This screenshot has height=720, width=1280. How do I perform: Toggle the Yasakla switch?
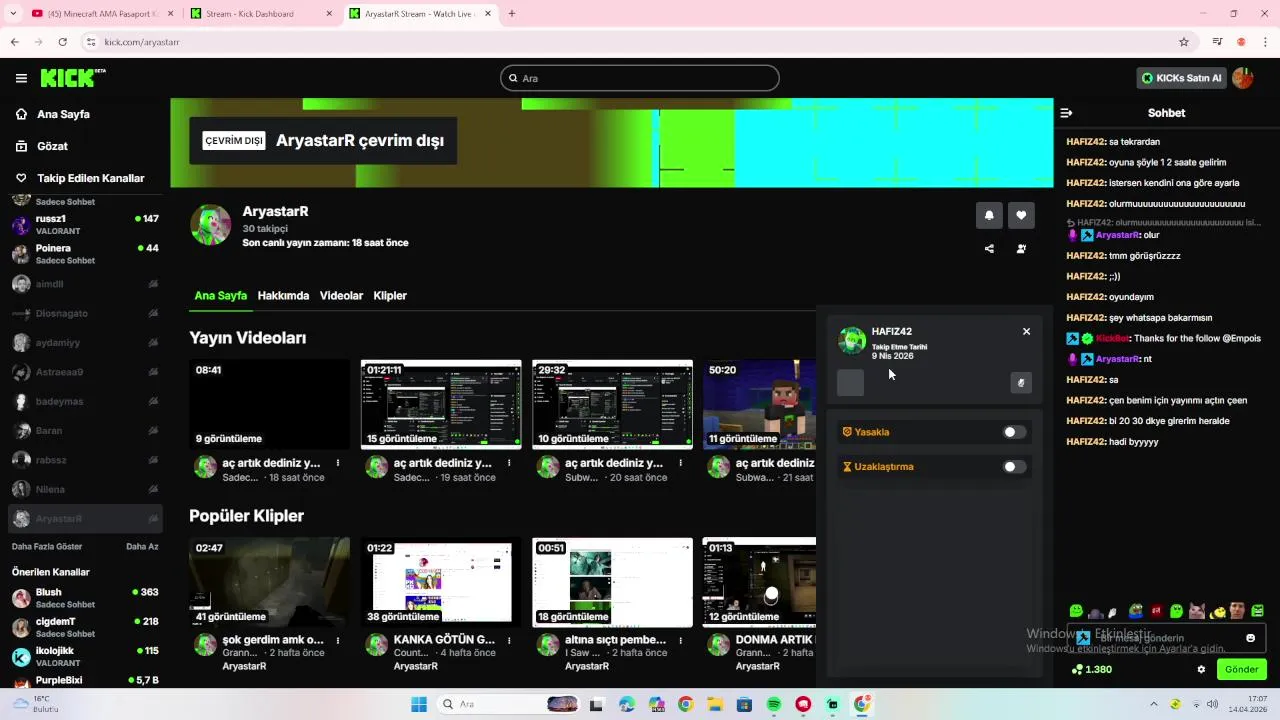pos(1014,432)
